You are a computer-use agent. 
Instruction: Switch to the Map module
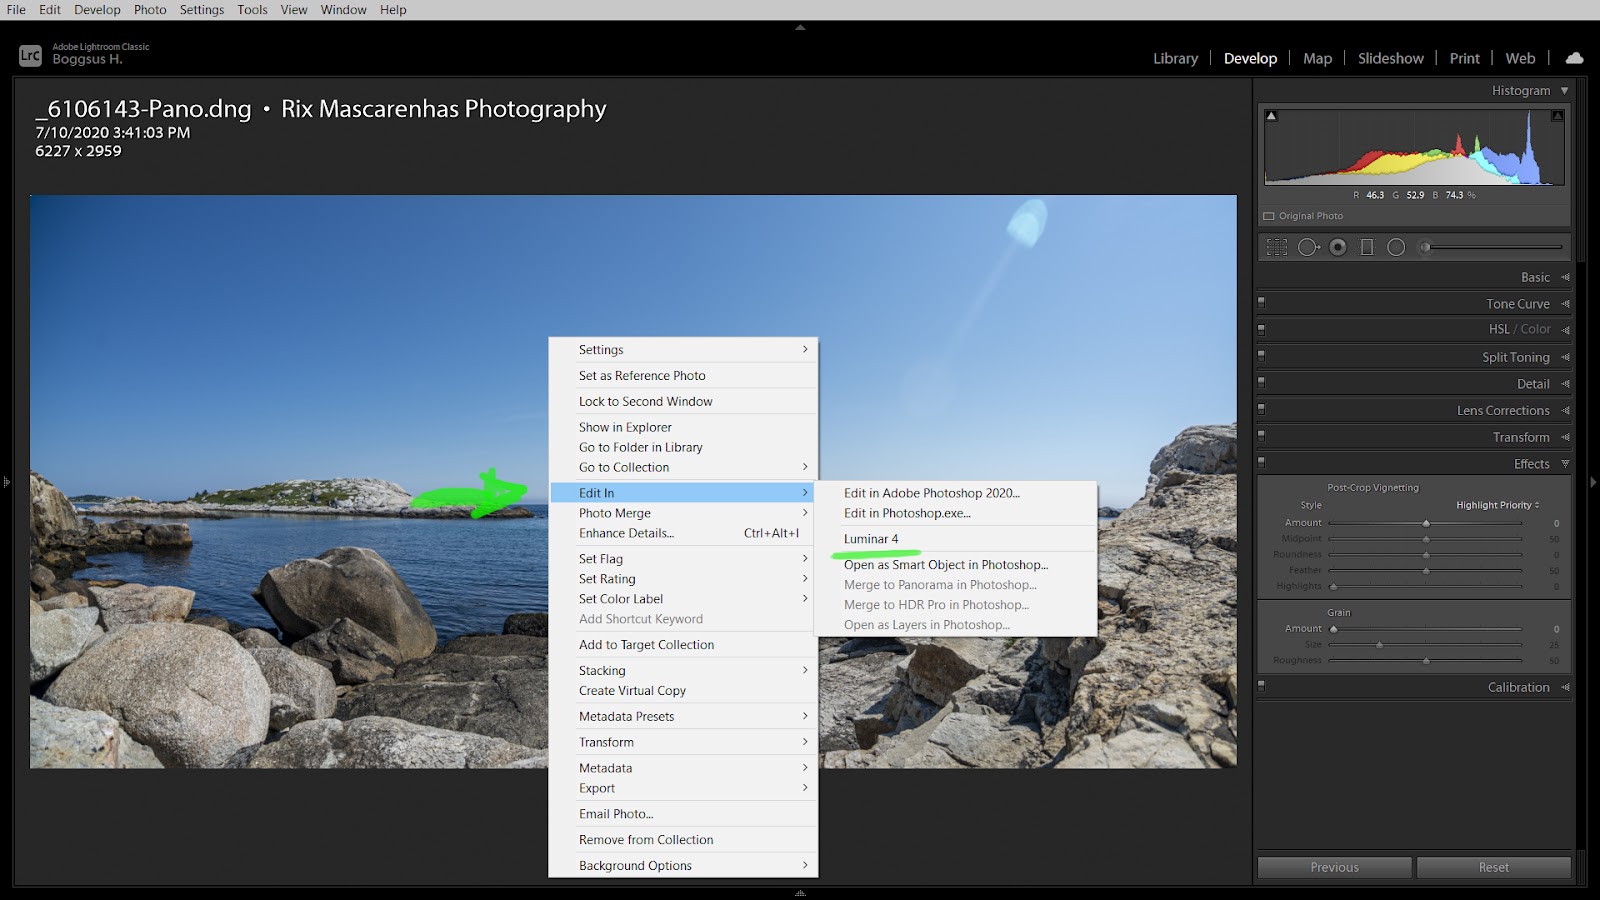[1317, 59]
